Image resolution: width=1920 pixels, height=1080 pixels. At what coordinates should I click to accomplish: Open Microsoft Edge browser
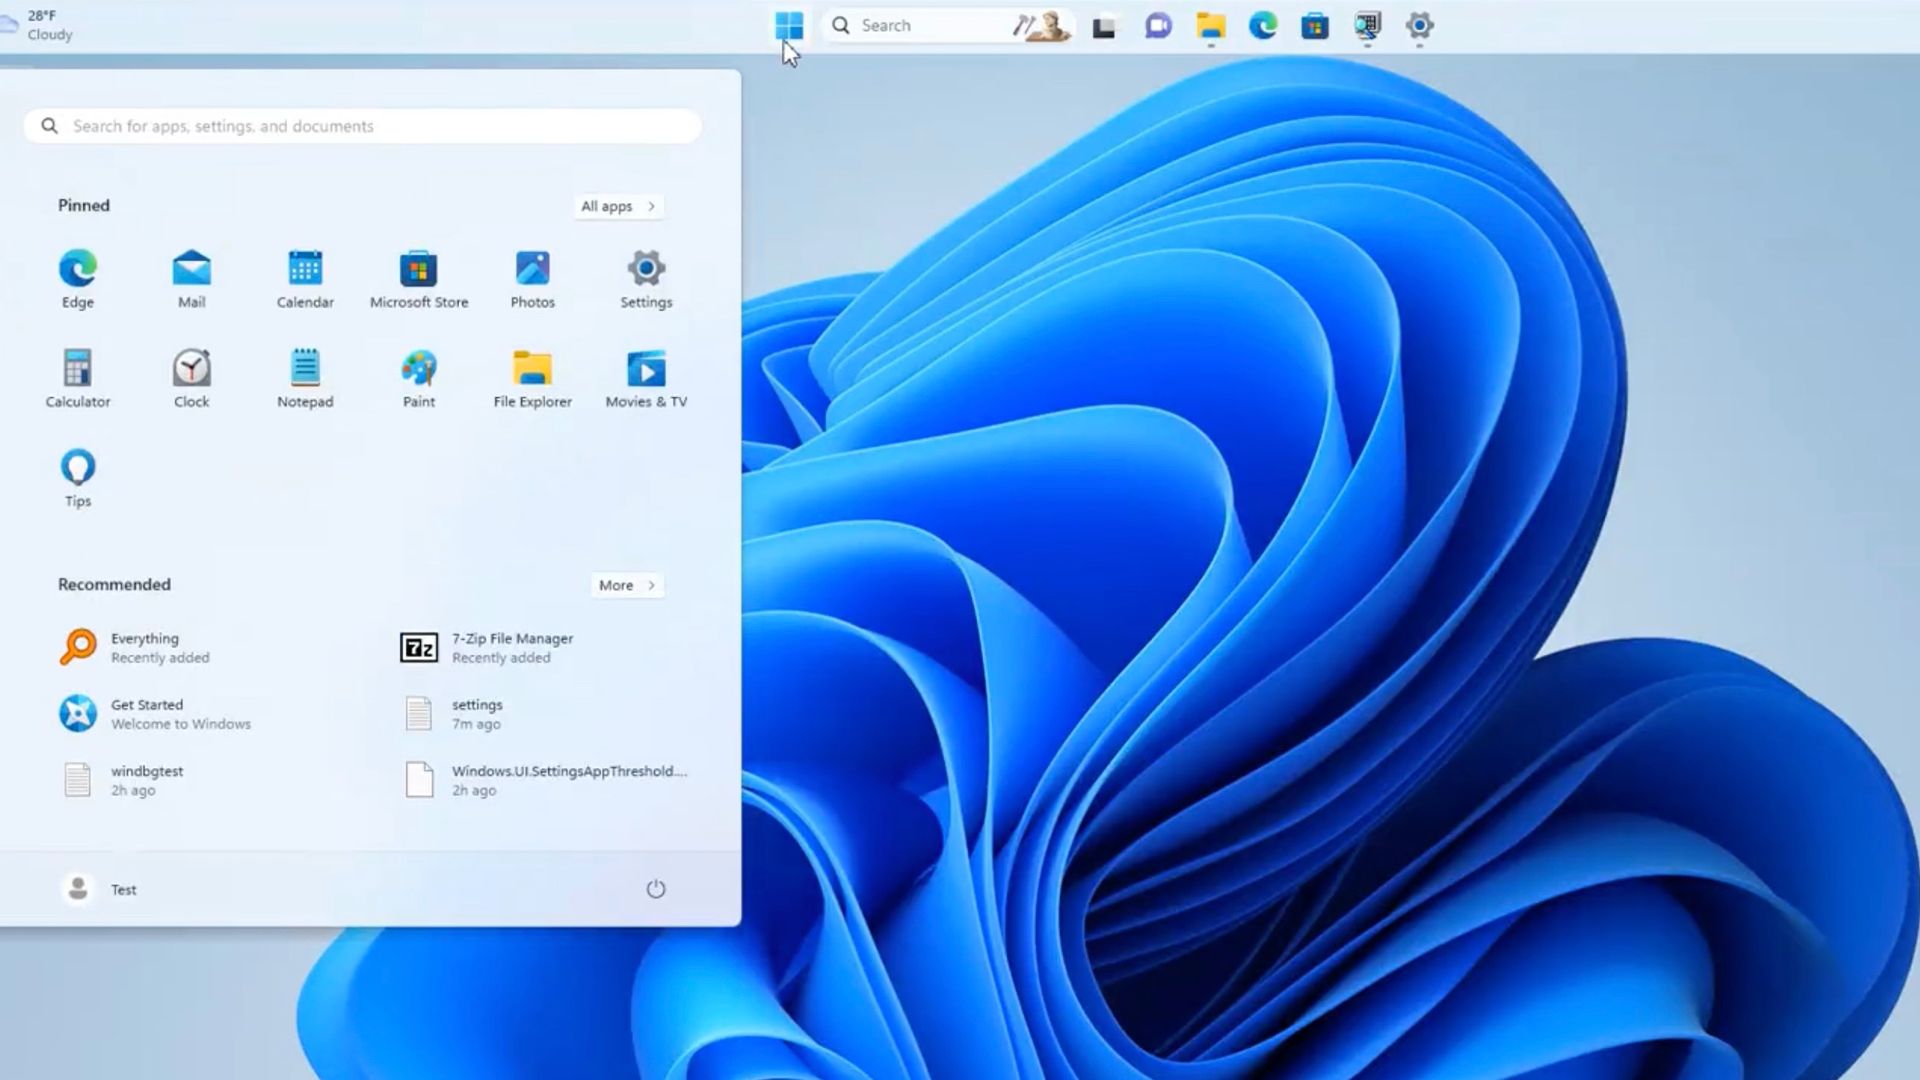78,269
